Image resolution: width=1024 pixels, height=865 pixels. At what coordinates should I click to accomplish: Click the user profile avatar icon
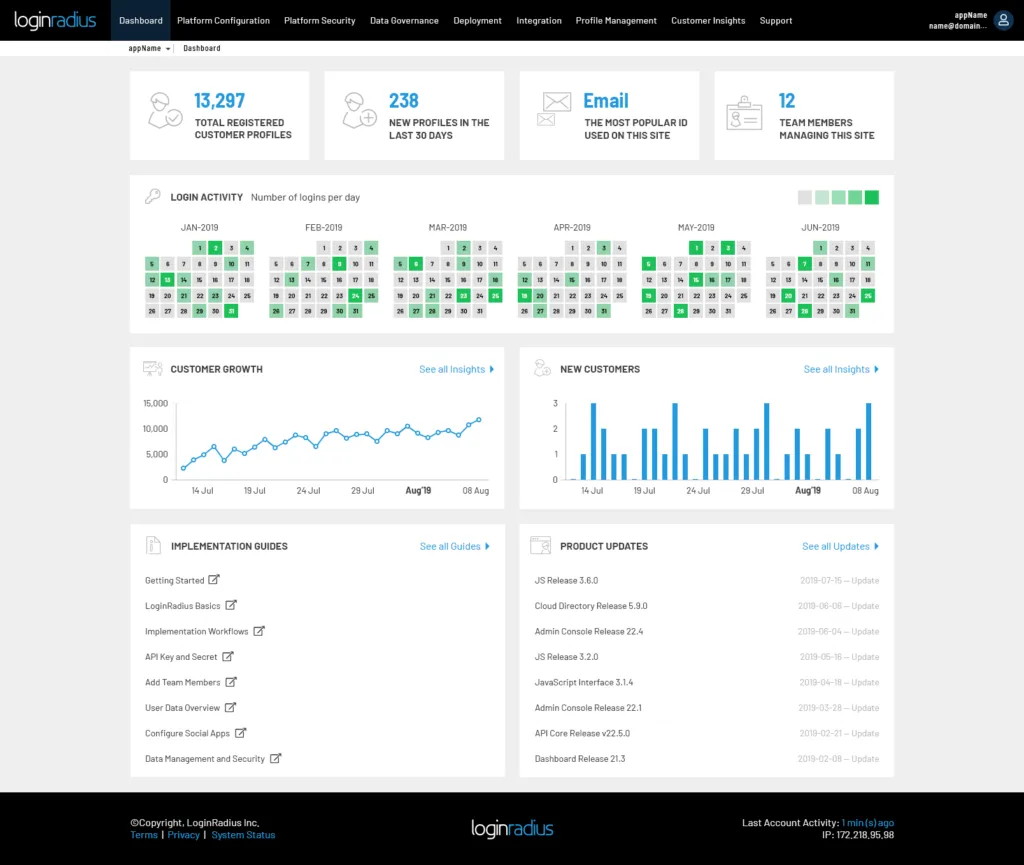pos(1003,20)
